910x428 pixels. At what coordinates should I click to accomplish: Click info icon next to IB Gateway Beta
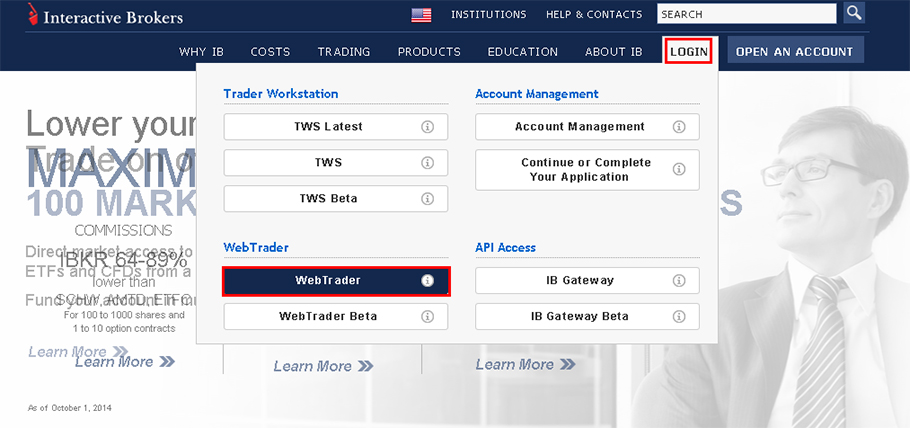point(679,316)
